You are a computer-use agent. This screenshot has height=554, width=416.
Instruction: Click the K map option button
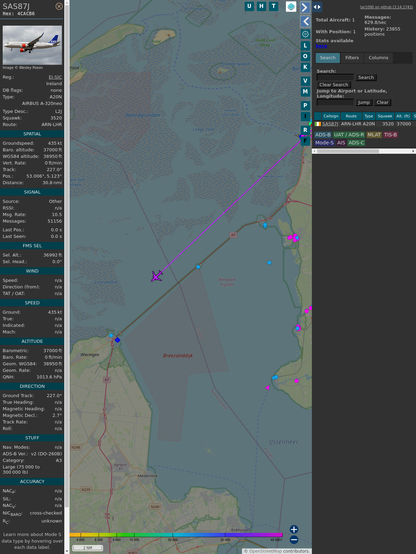(x=305, y=67)
